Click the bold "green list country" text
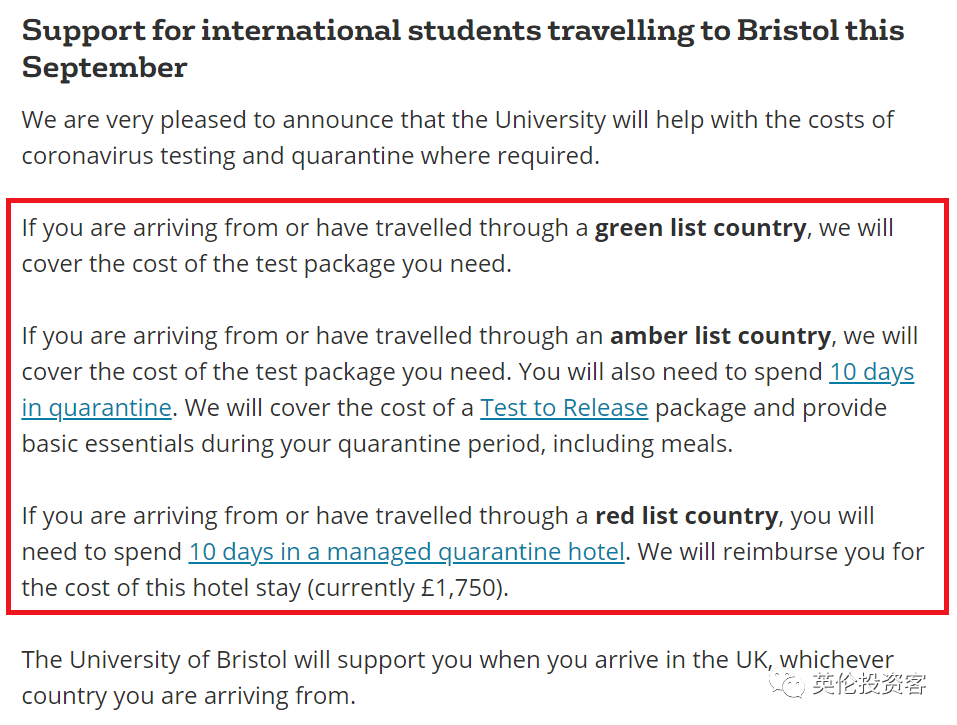 pyautogui.click(x=701, y=228)
